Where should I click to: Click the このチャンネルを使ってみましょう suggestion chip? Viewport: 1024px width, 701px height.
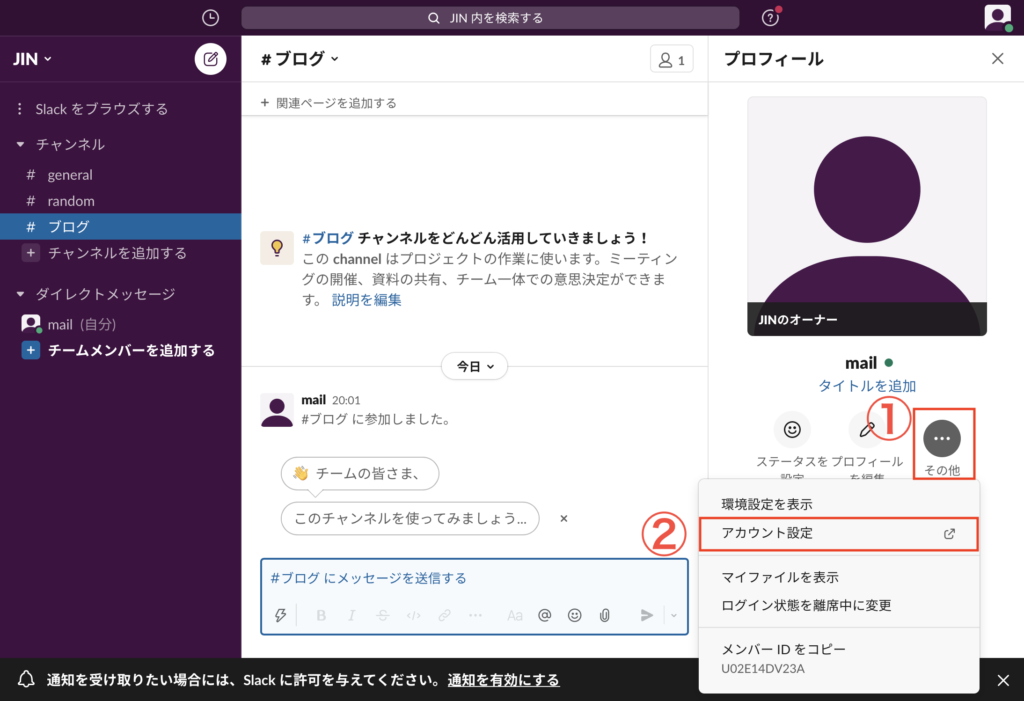410,519
